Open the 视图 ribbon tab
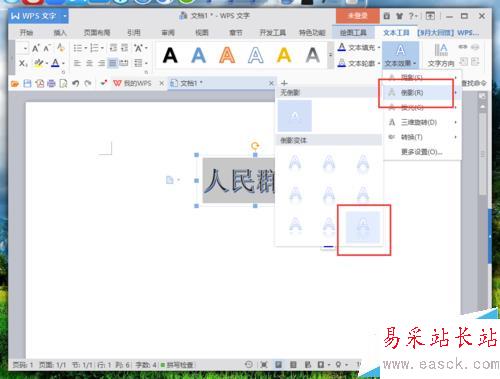The image size is (500, 379). point(202,32)
